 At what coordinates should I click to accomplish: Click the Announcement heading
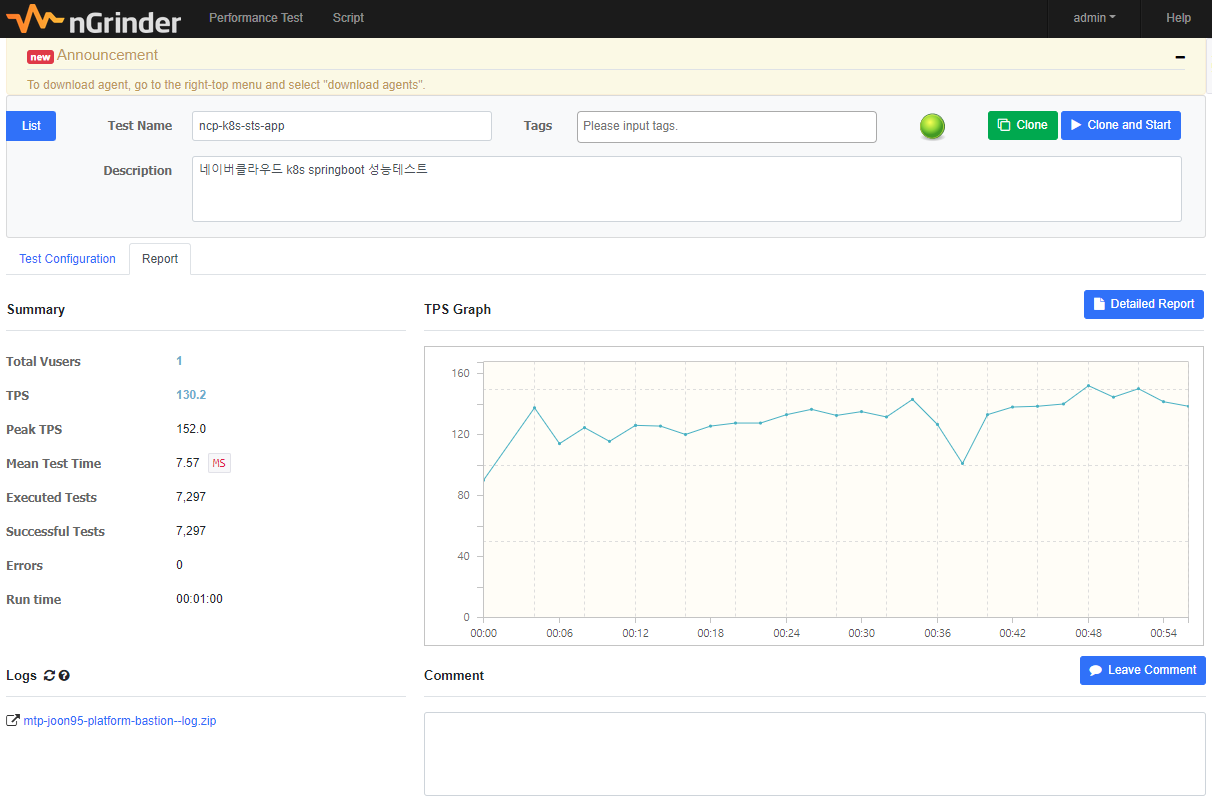coord(107,55)
